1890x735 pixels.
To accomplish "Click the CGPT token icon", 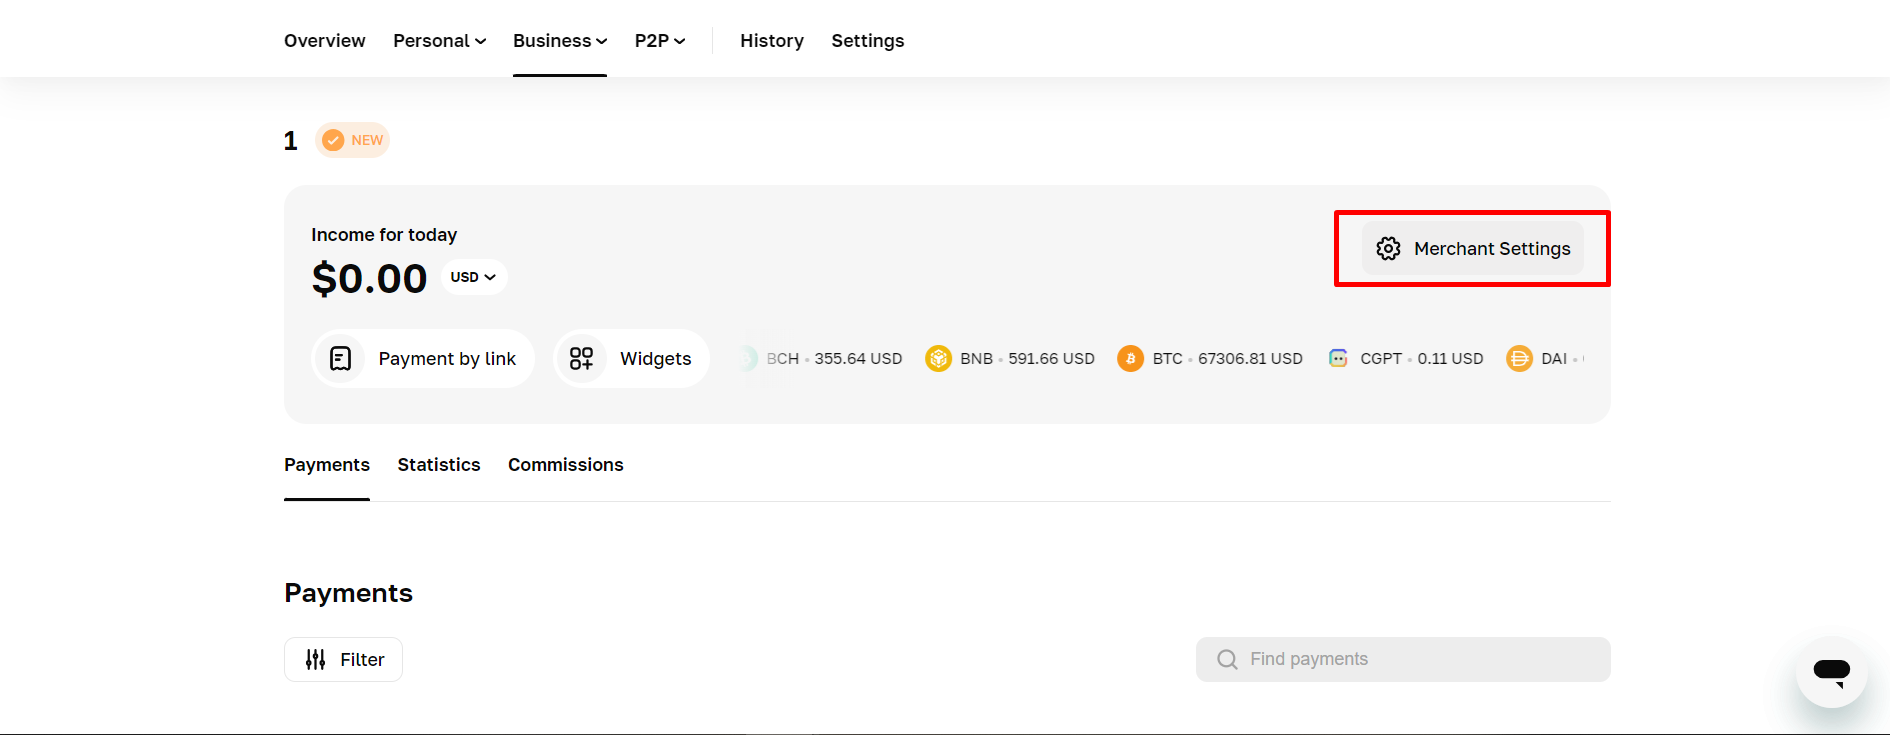I will pos(1338,358).
